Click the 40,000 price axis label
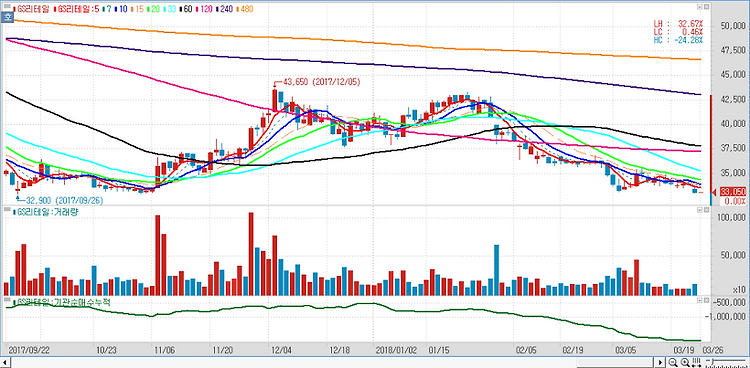This screenshot has height=368, width=750. coord(733,124)
